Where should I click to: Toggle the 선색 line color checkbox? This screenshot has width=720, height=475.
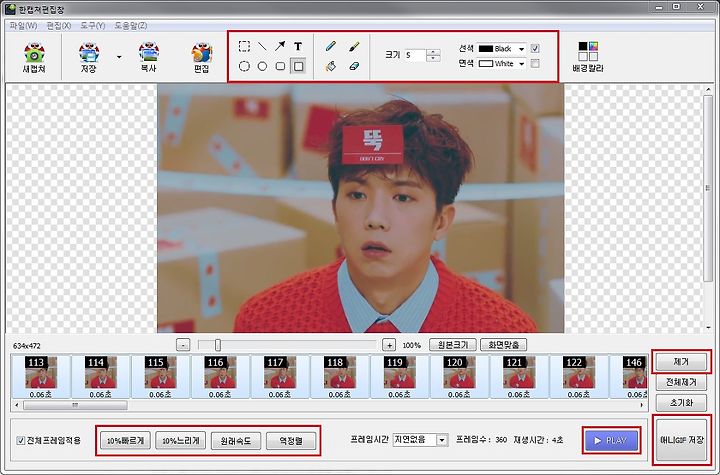535,48
